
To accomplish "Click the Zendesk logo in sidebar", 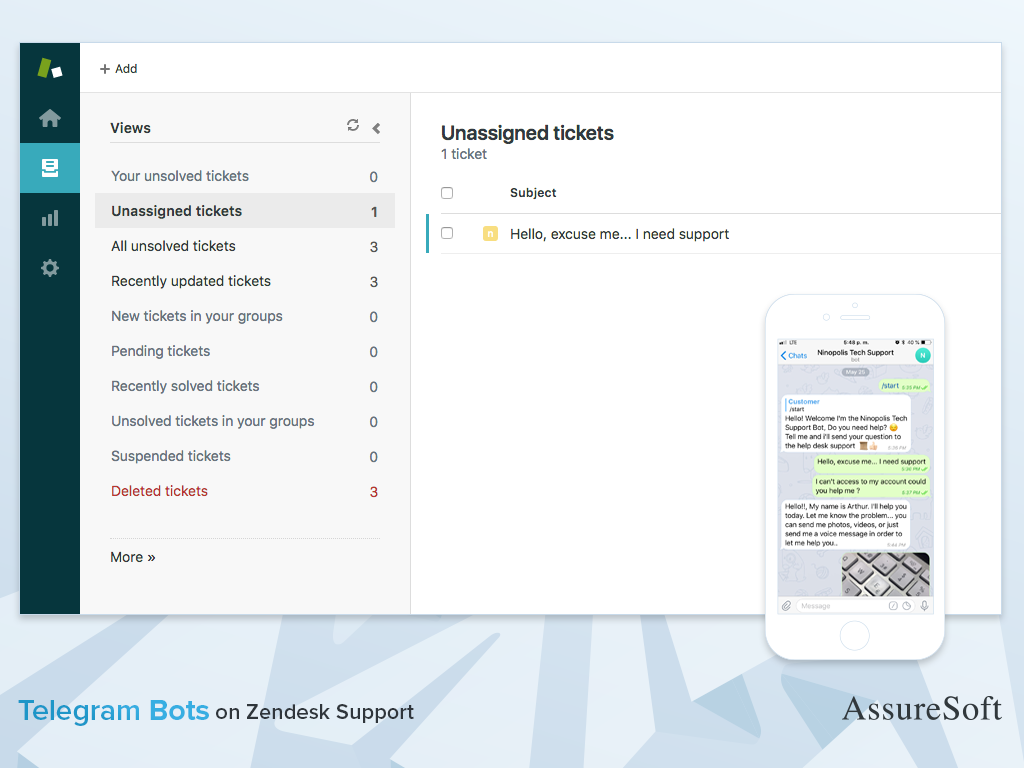I will [50, 68].
